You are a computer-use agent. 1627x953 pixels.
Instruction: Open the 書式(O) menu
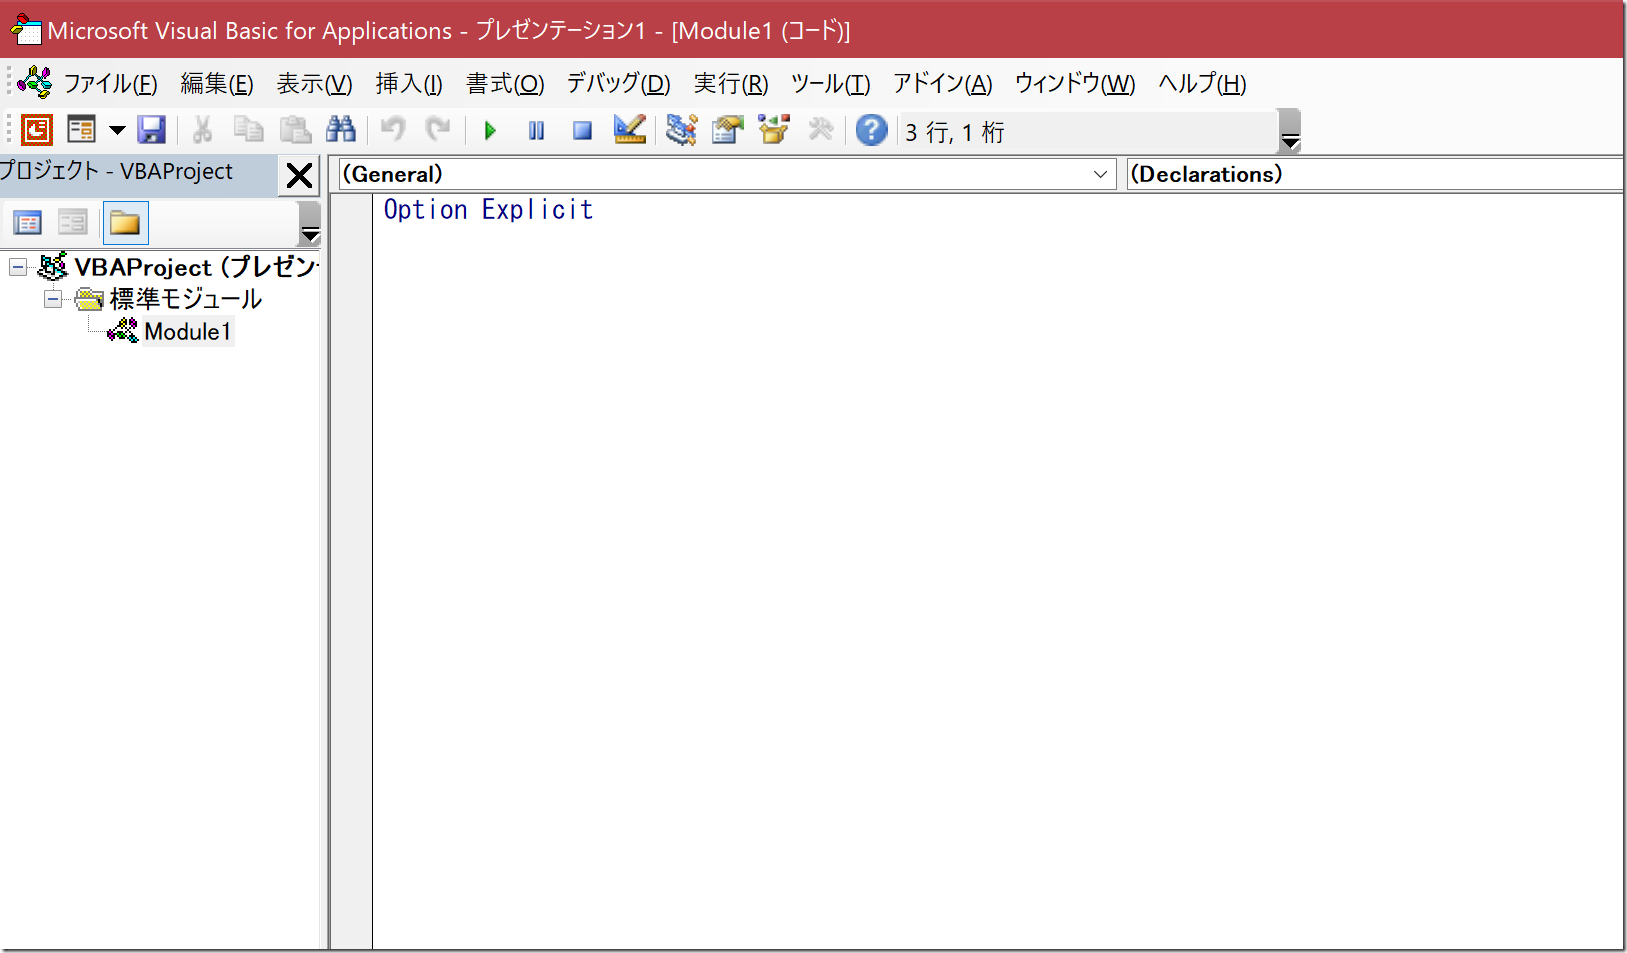(x=505, y=84)
